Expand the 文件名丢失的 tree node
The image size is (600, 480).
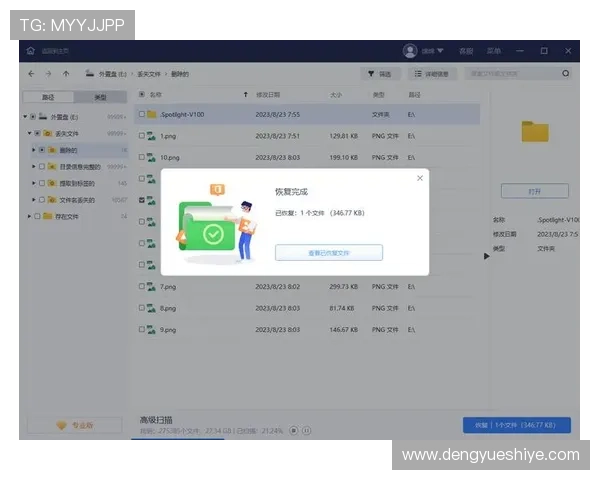point(34,200)
